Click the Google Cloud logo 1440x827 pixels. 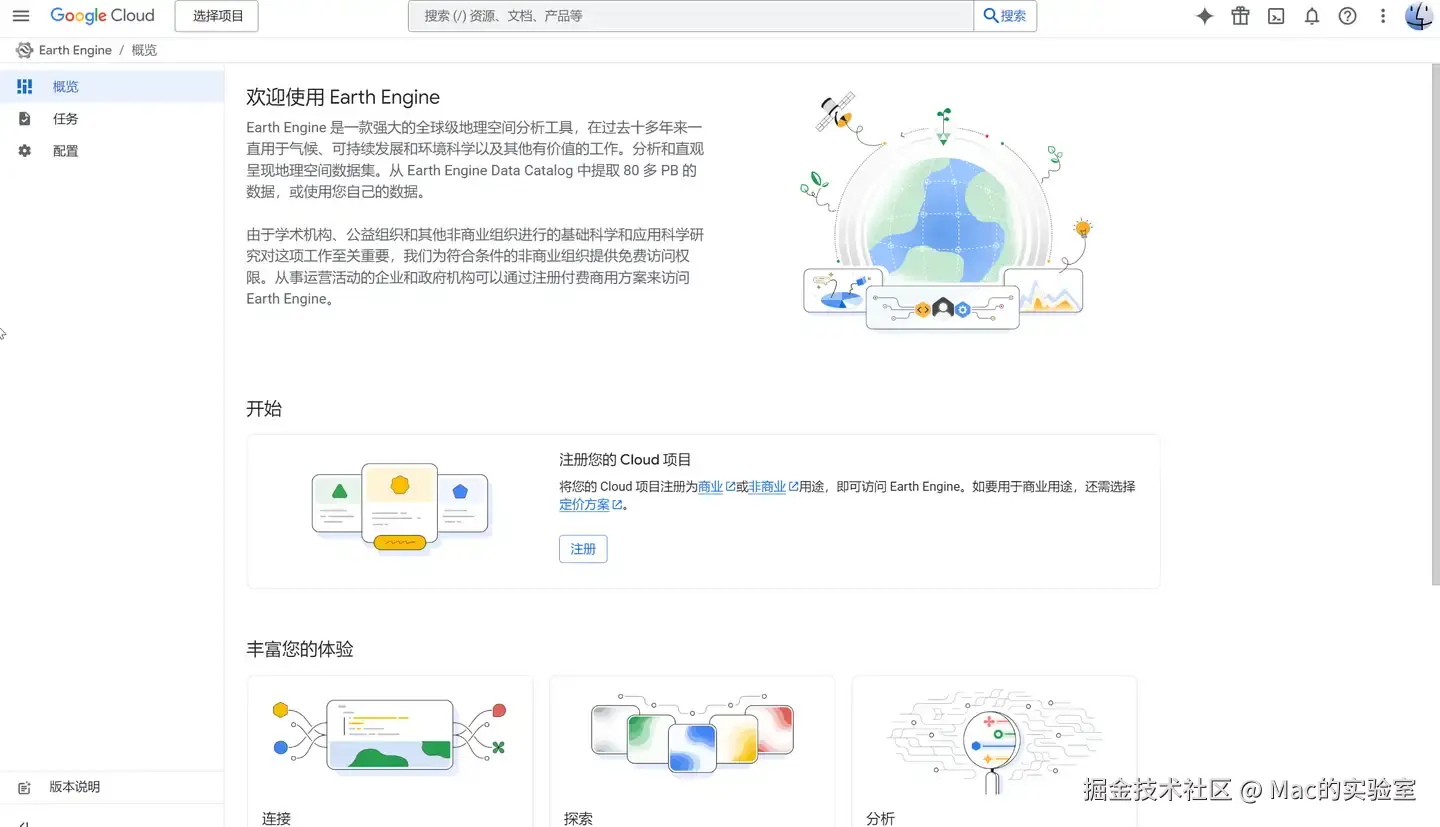[x=103, y=16]
